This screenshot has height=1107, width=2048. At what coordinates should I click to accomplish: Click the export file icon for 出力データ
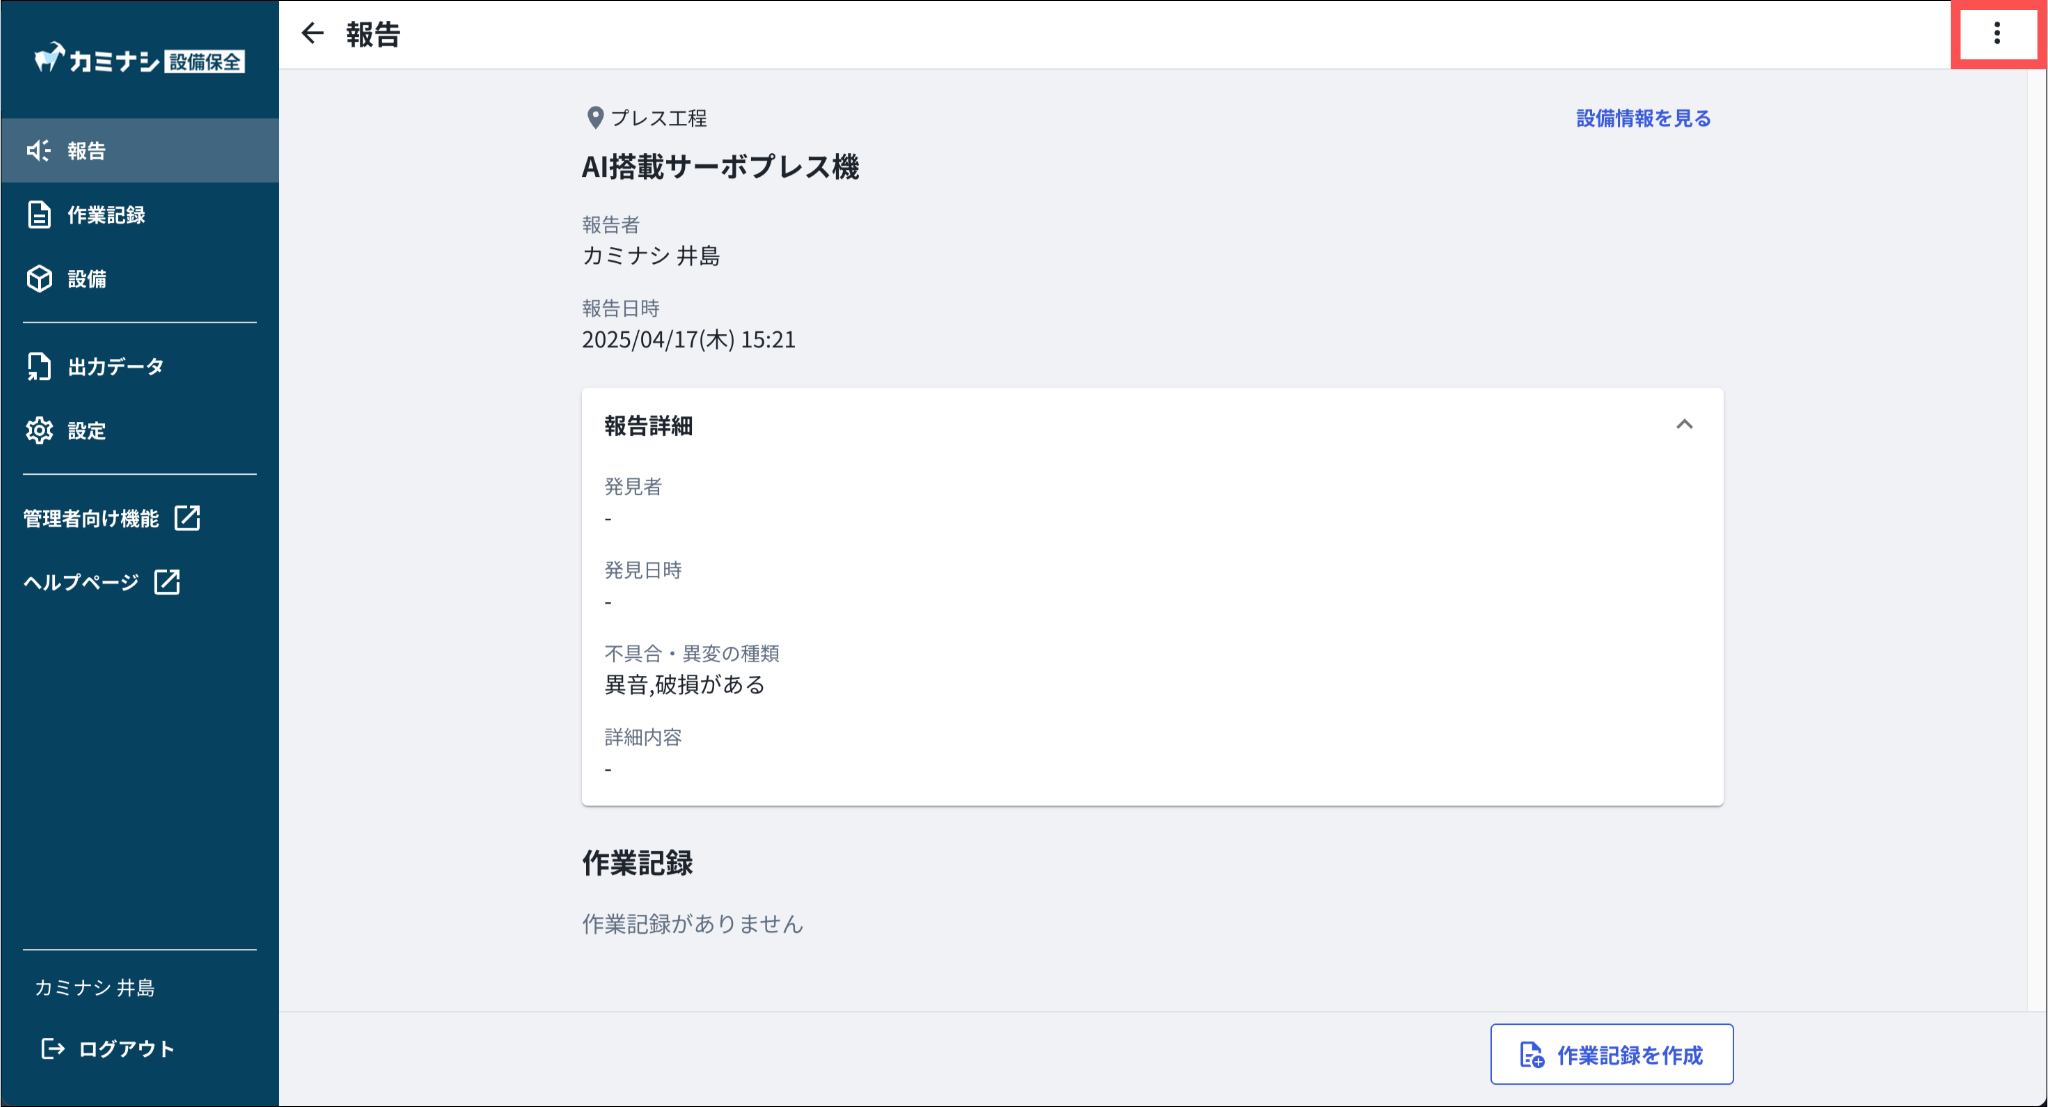tap(39, 367)
